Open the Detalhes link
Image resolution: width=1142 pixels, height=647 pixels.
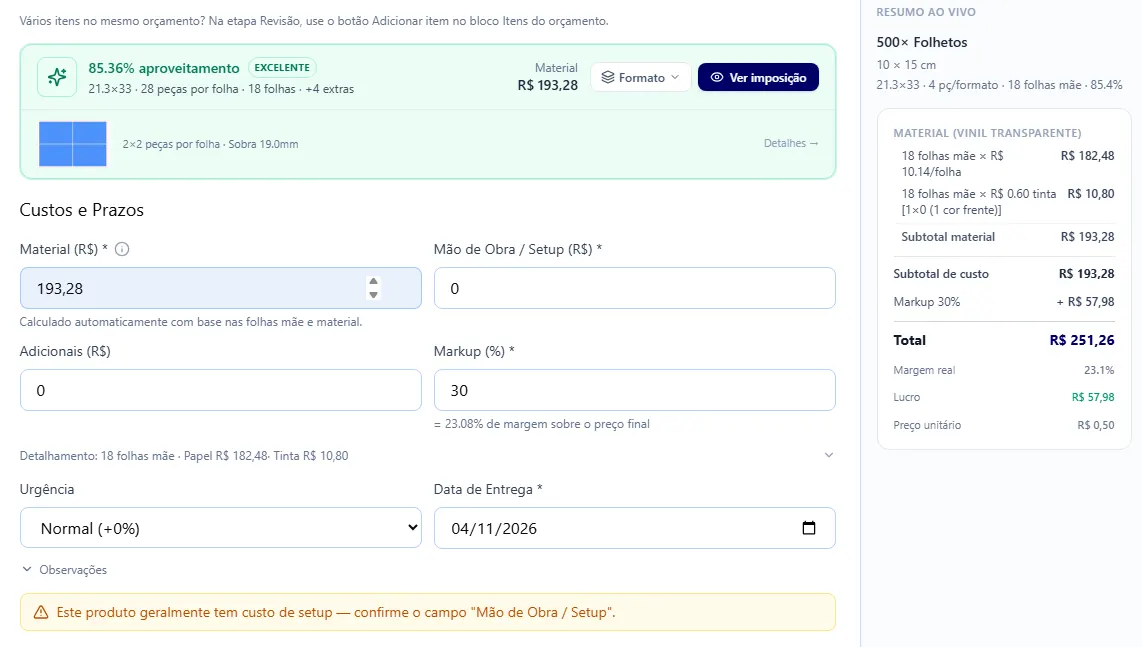tap(790, 144)
